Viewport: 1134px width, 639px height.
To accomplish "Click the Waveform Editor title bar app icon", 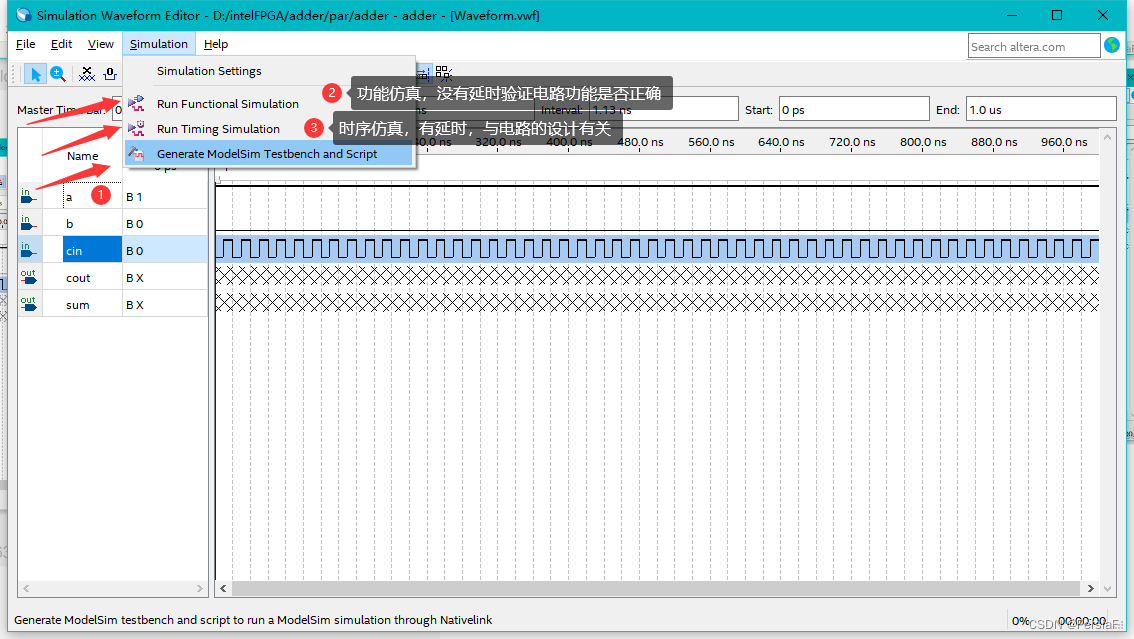I will tap(23, 15).
